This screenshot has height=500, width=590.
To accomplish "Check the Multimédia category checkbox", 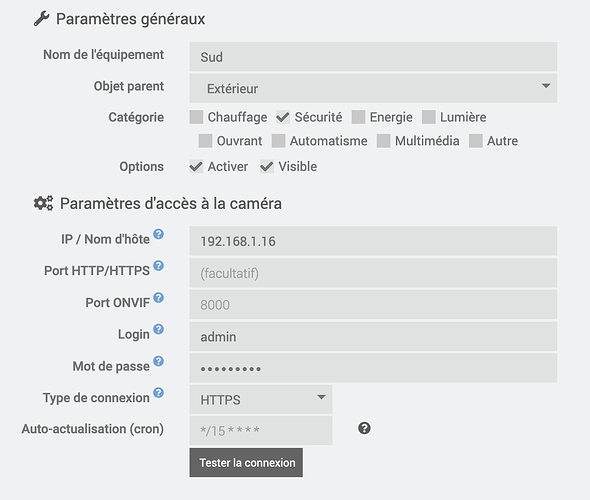I will point(383,141).
